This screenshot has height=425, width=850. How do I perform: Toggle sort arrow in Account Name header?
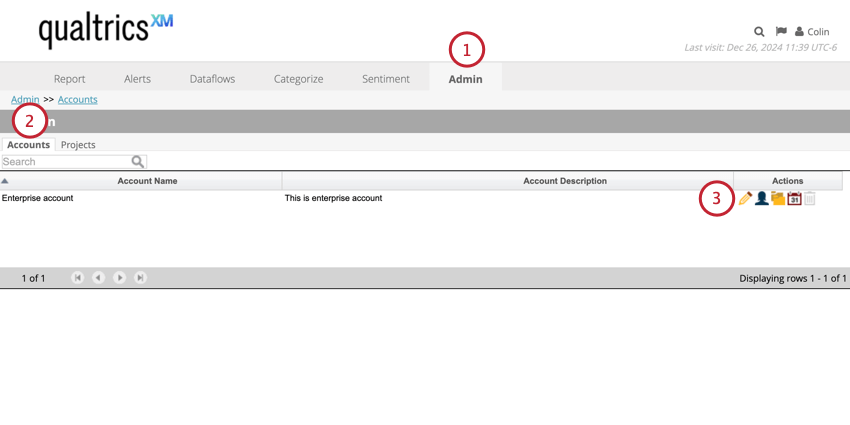point(5,181)
